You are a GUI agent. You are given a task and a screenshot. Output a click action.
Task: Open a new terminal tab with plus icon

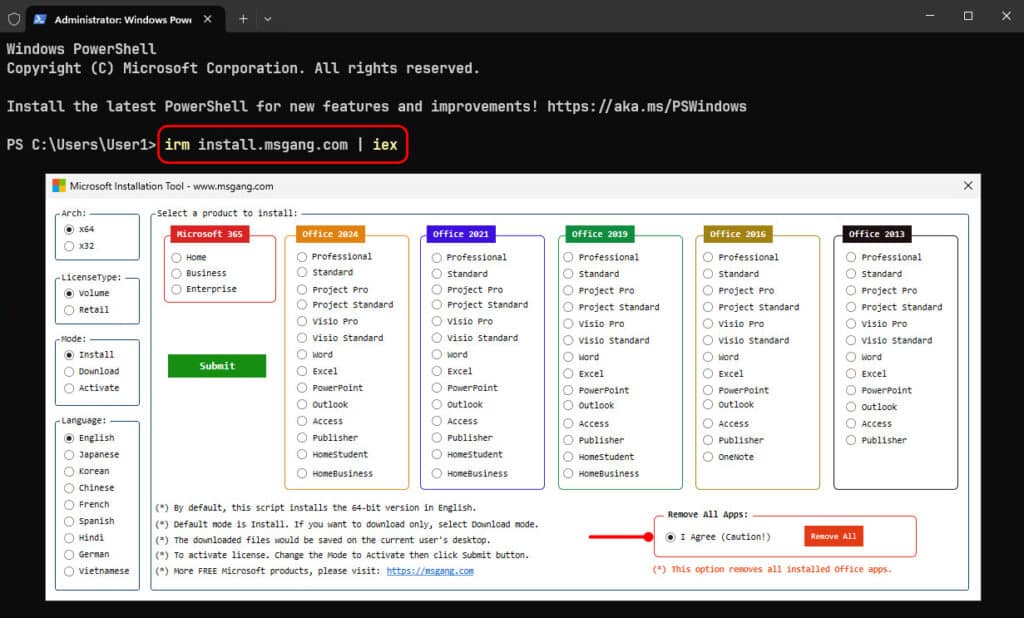(x=243, y=18)
